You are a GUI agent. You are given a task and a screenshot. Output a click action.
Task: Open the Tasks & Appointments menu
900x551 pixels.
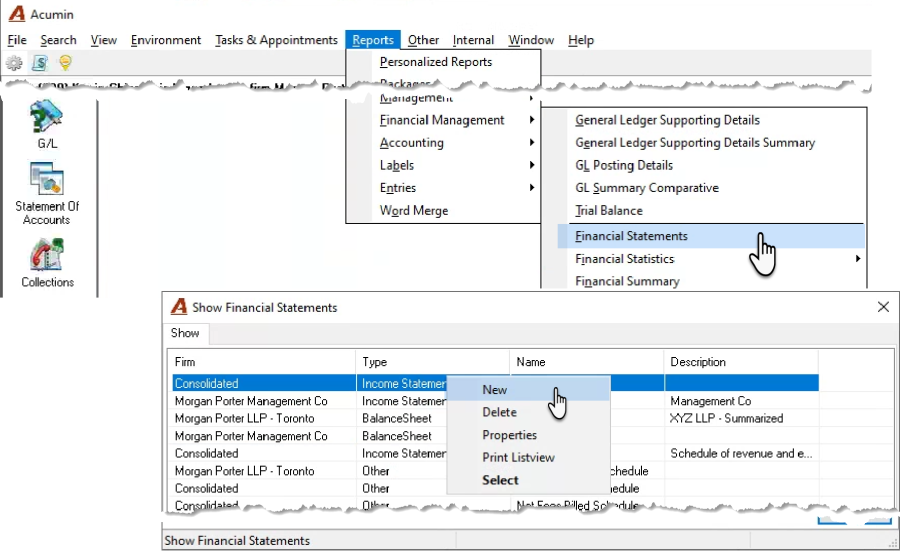pos(276,40)
